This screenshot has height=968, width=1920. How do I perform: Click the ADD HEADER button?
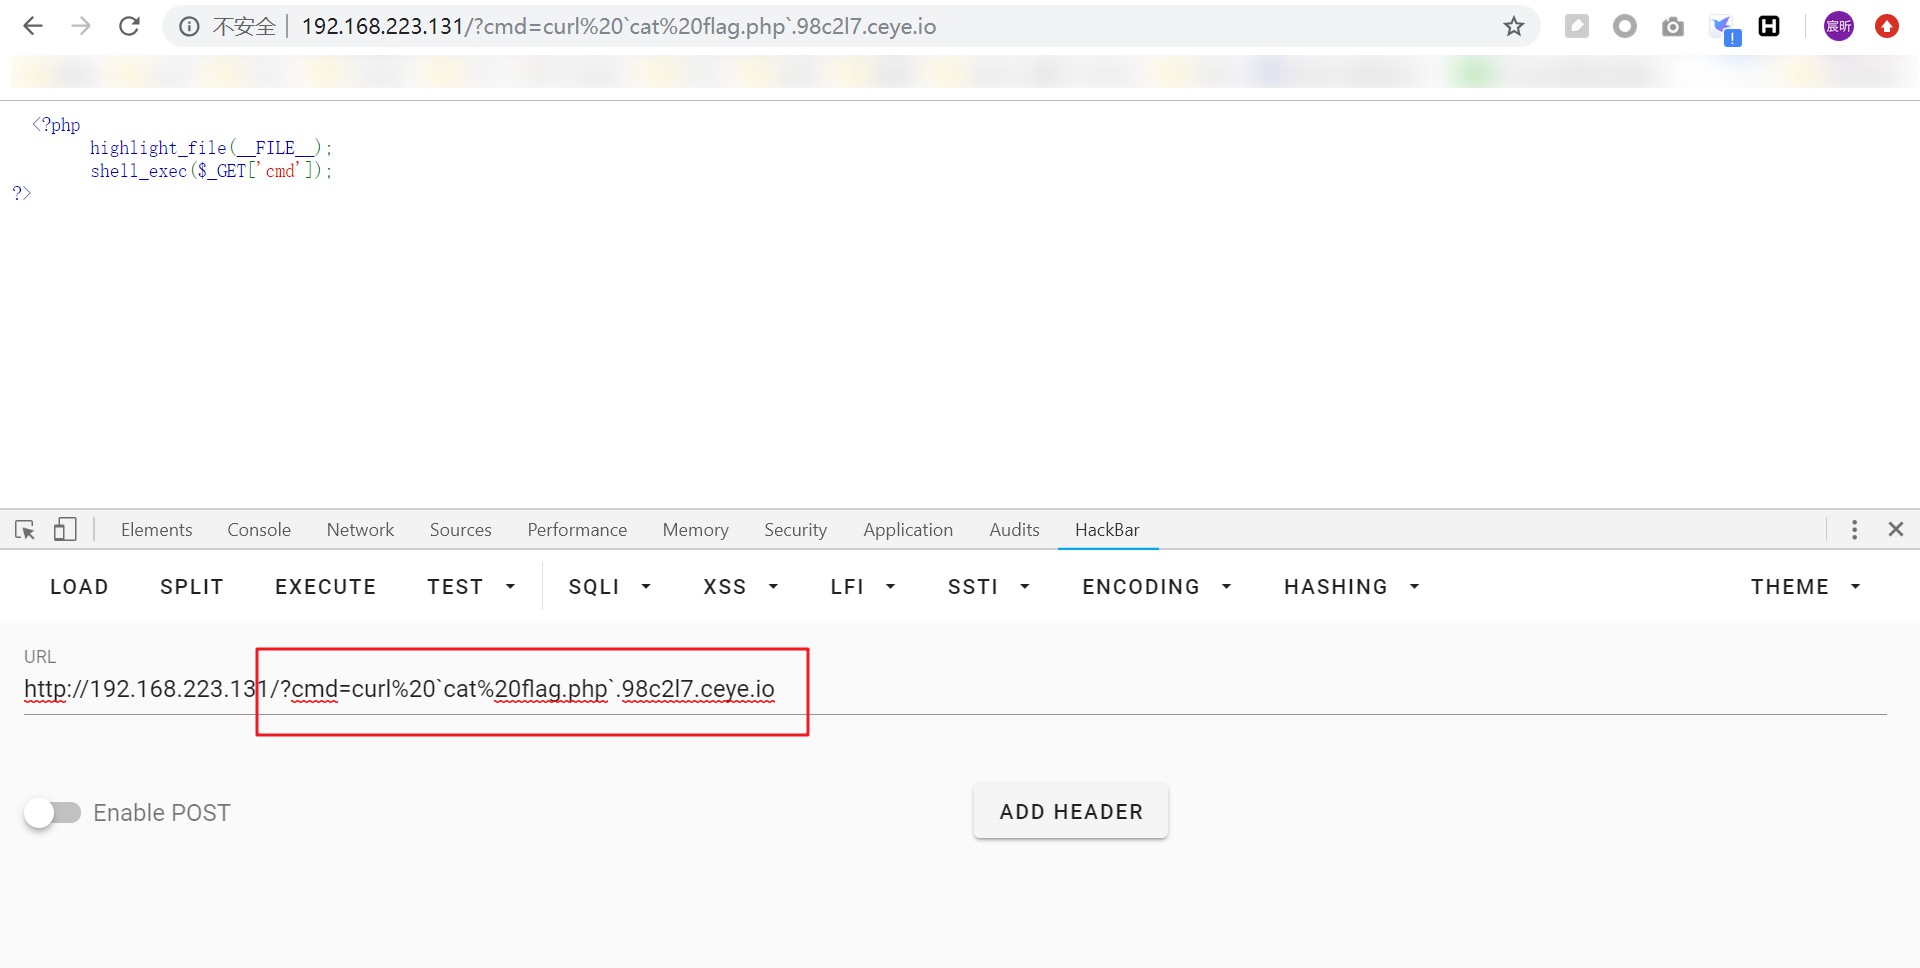point(1071,812)
